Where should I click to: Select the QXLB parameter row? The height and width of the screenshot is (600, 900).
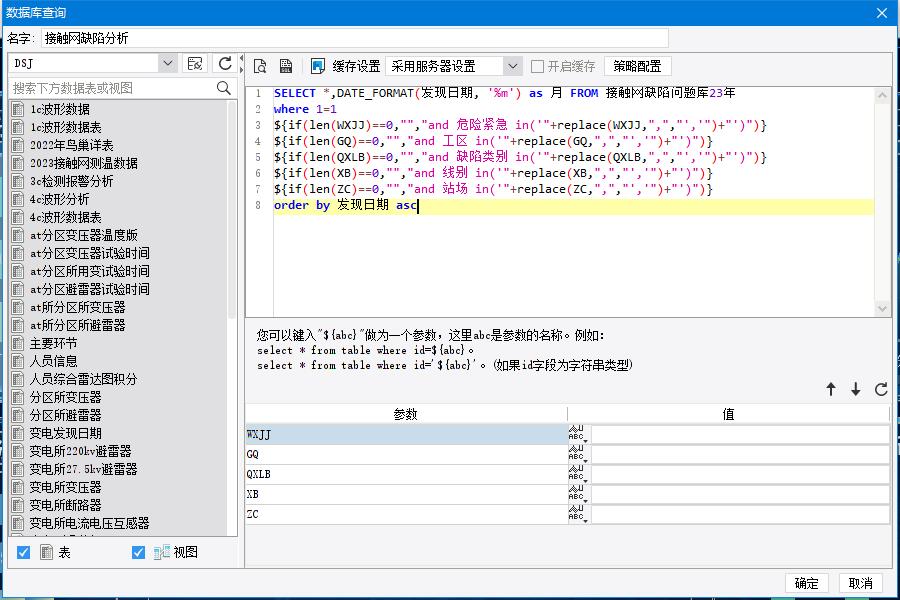pyautogui.click(x=406, y=474)
